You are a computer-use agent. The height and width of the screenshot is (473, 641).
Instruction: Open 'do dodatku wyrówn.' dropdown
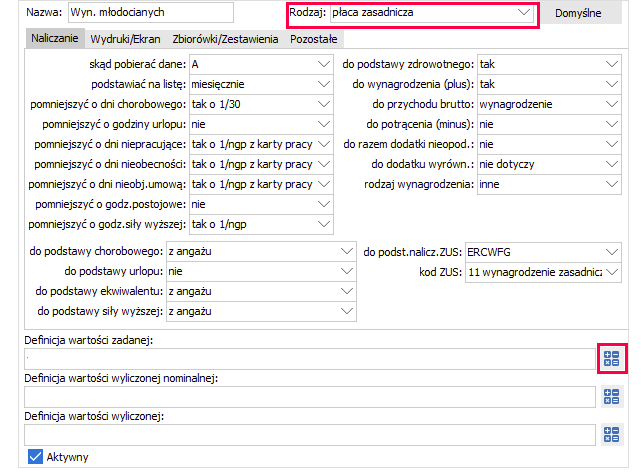[x=549, y=164]
